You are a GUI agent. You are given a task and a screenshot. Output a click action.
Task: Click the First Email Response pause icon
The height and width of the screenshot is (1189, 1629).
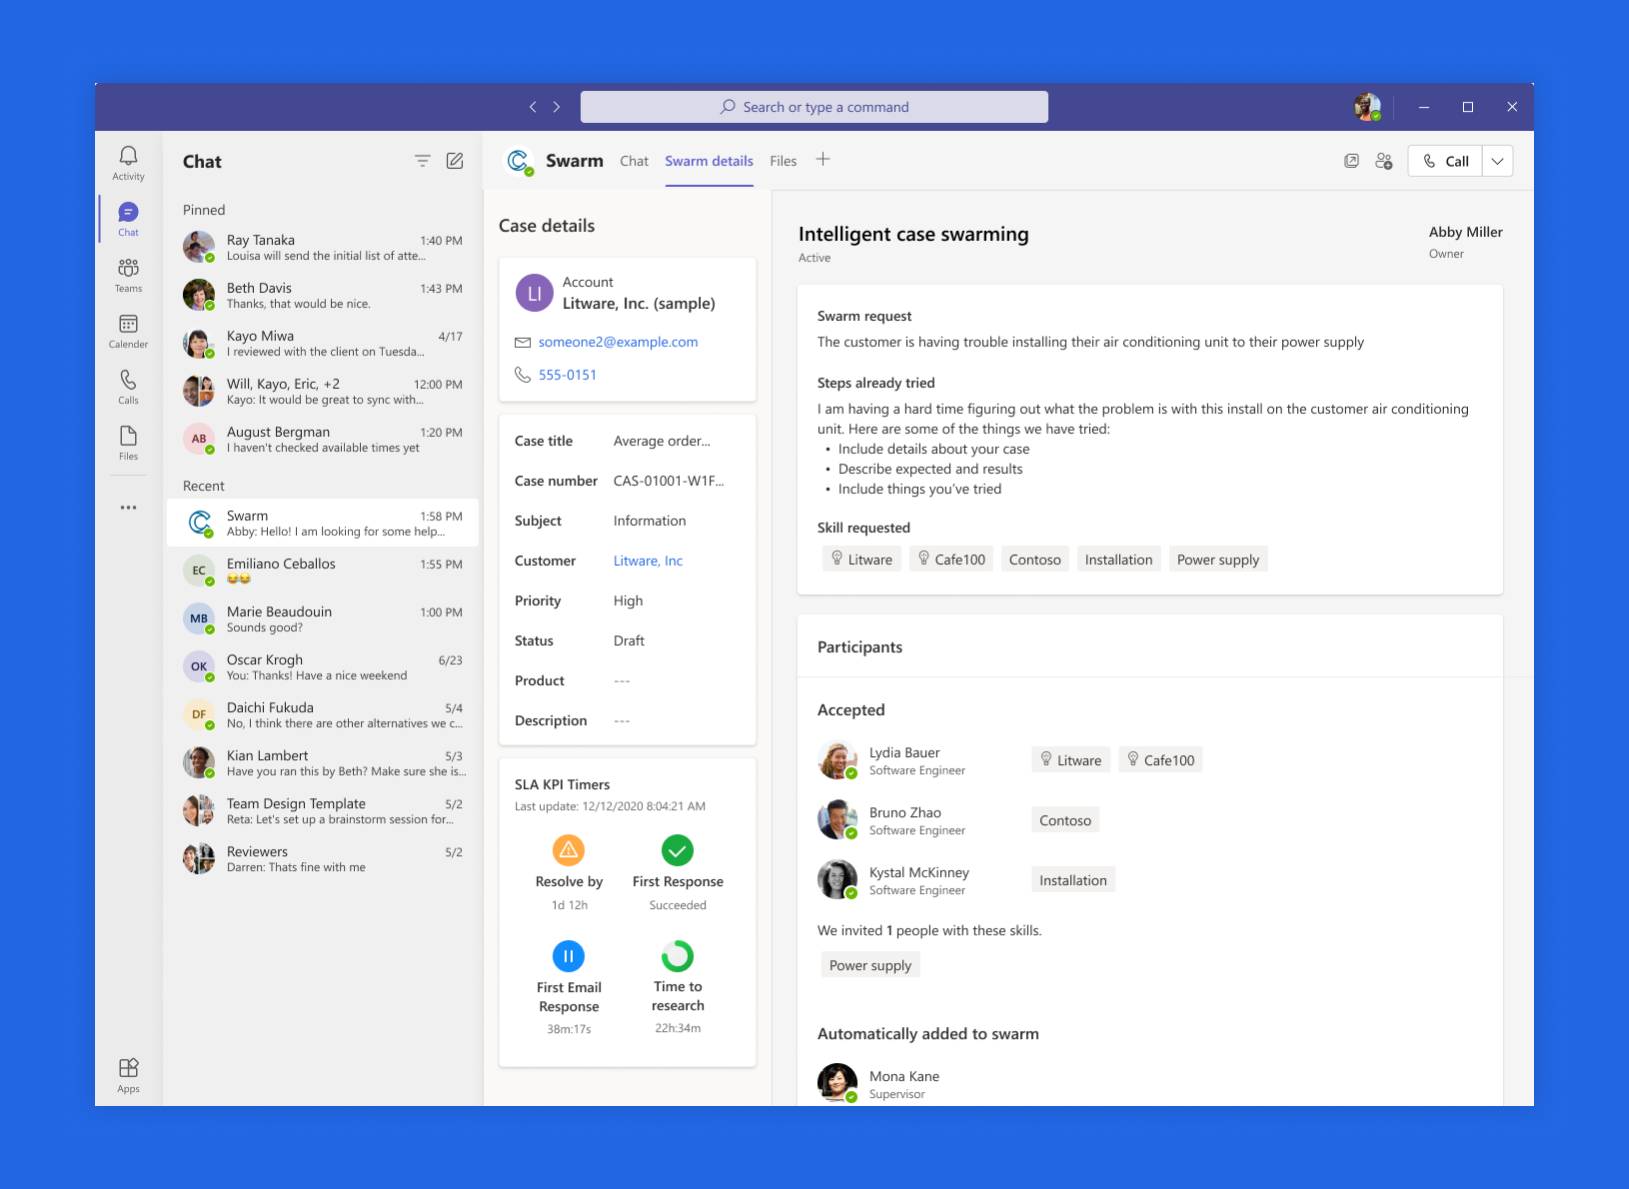pyautogui.click(x=568, y=956)
